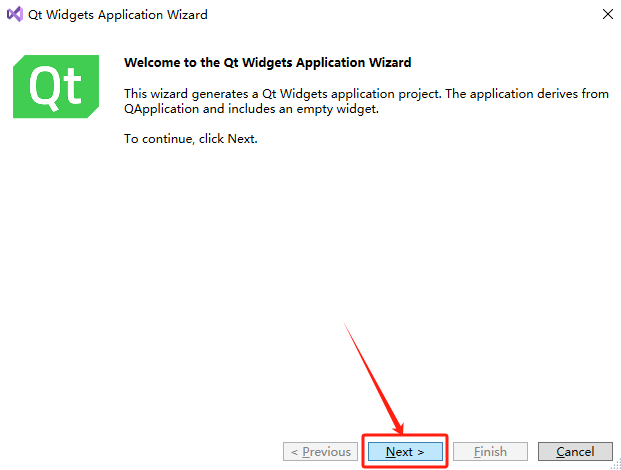Image resolution: width=621 pixels, height=470 pixels.
Task: Click the disabled Finish button
Action: point(490,451)
